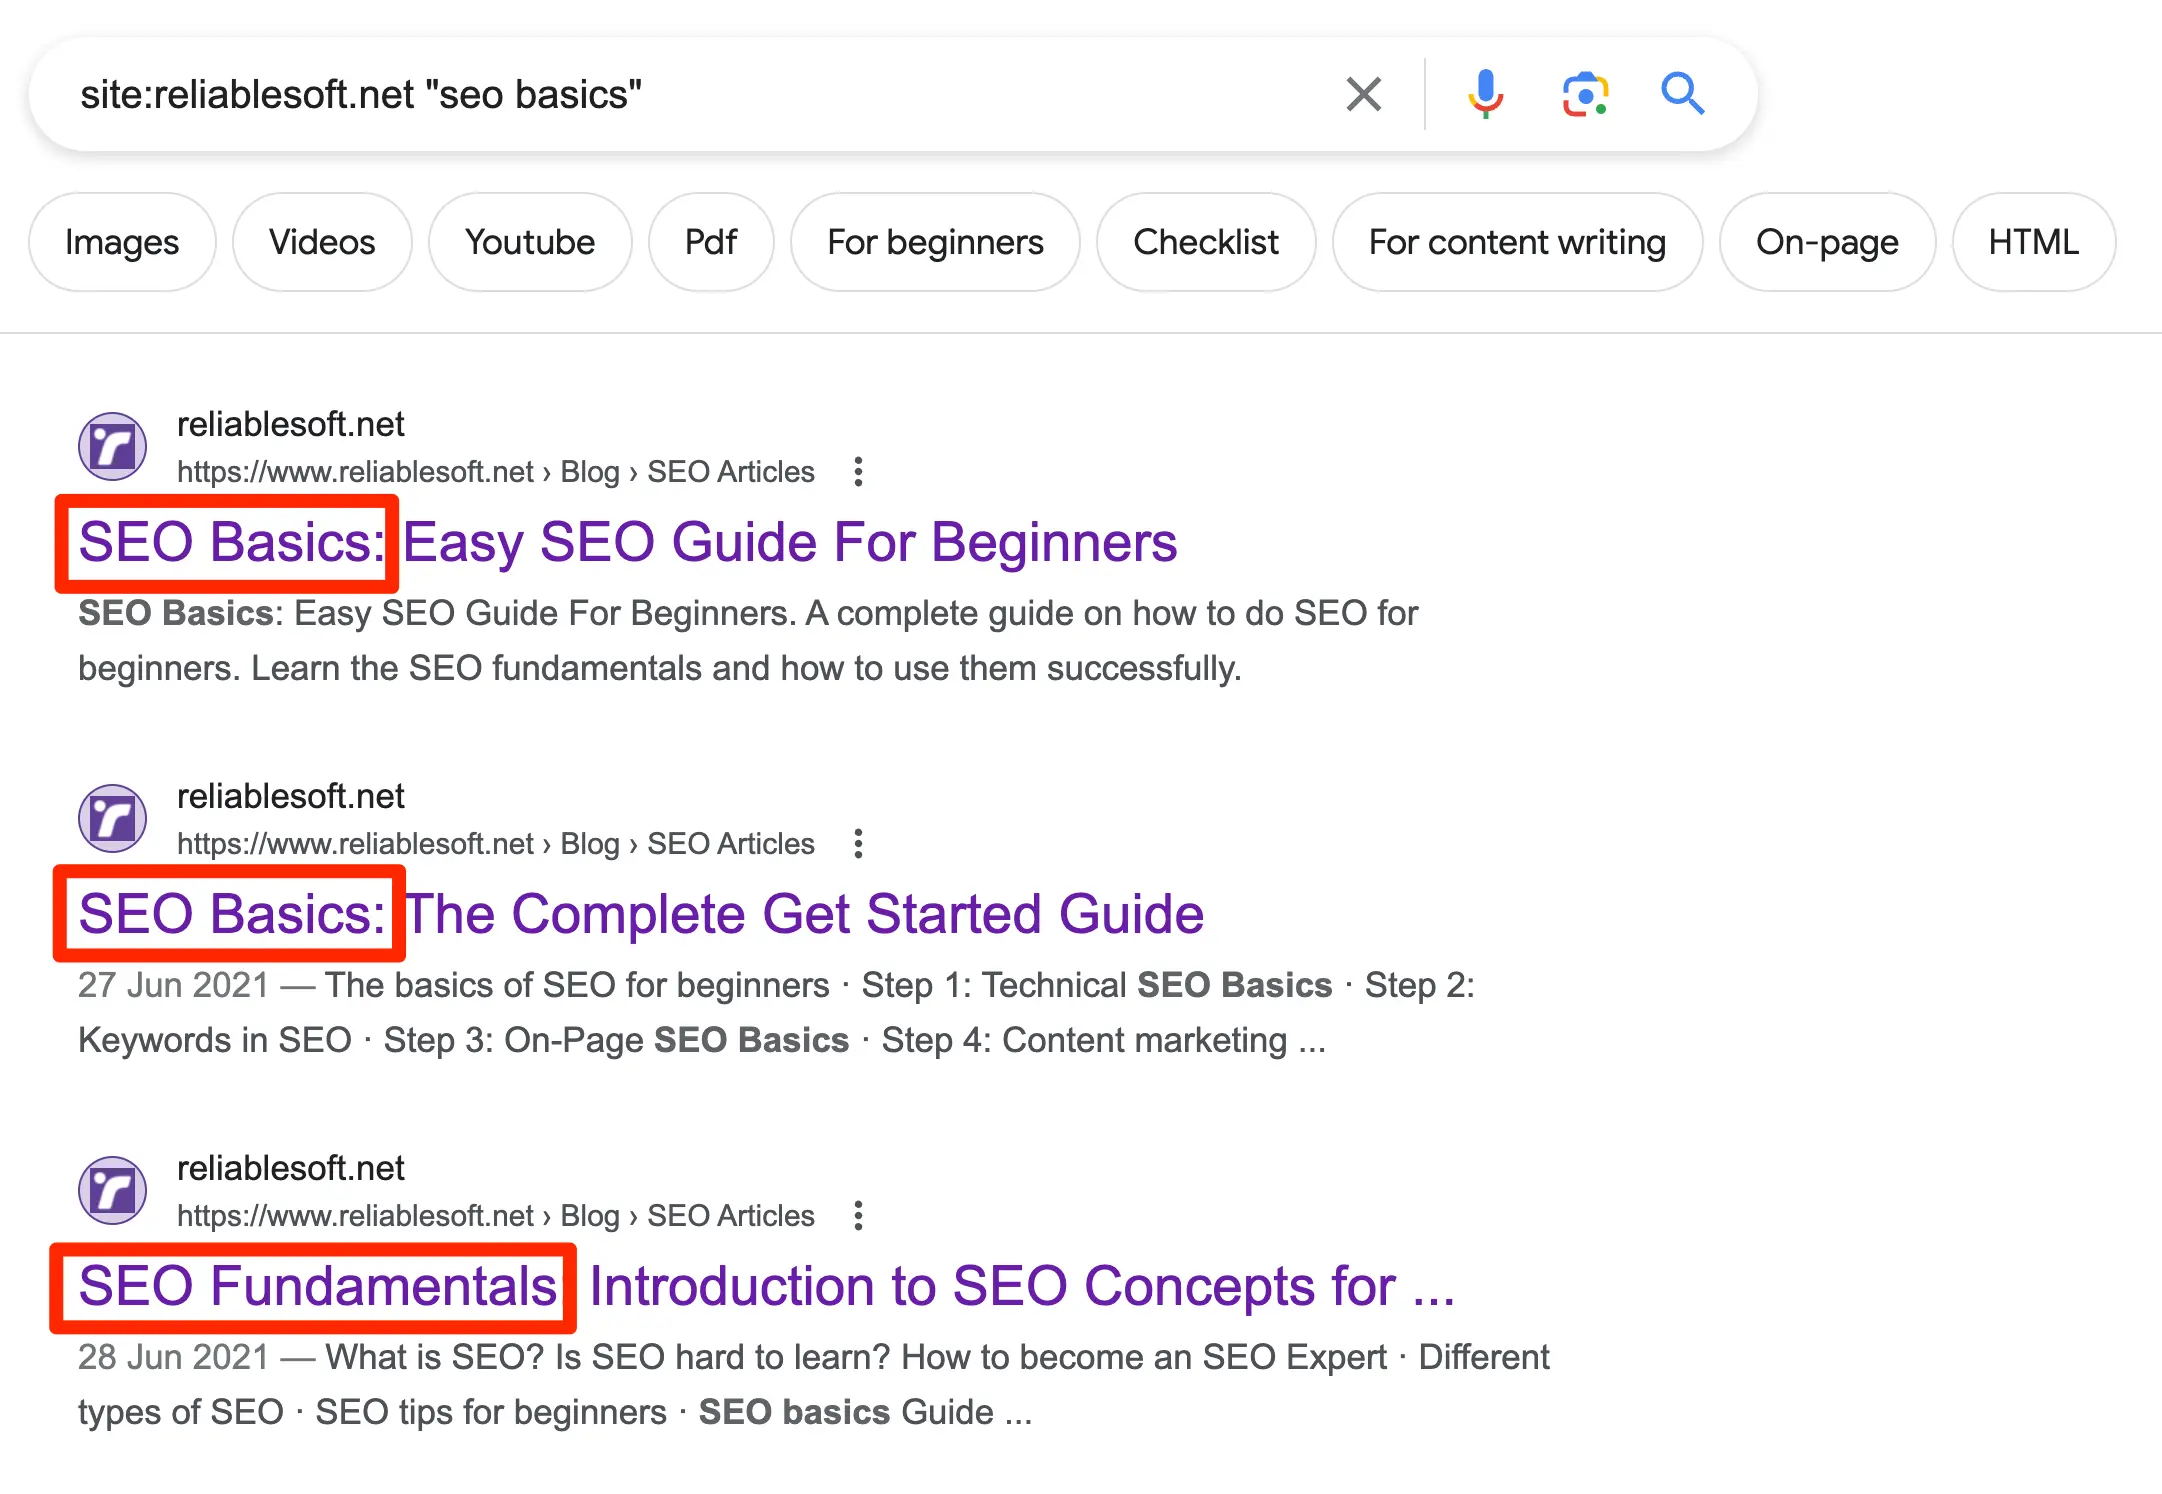Open three-dot menu for second result
This screenshot has width=2162, height=1494.
(x=858, y=844)
